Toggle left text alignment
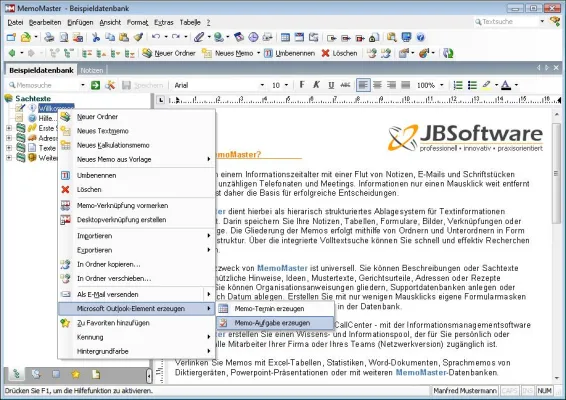 (x=363, y=85)
